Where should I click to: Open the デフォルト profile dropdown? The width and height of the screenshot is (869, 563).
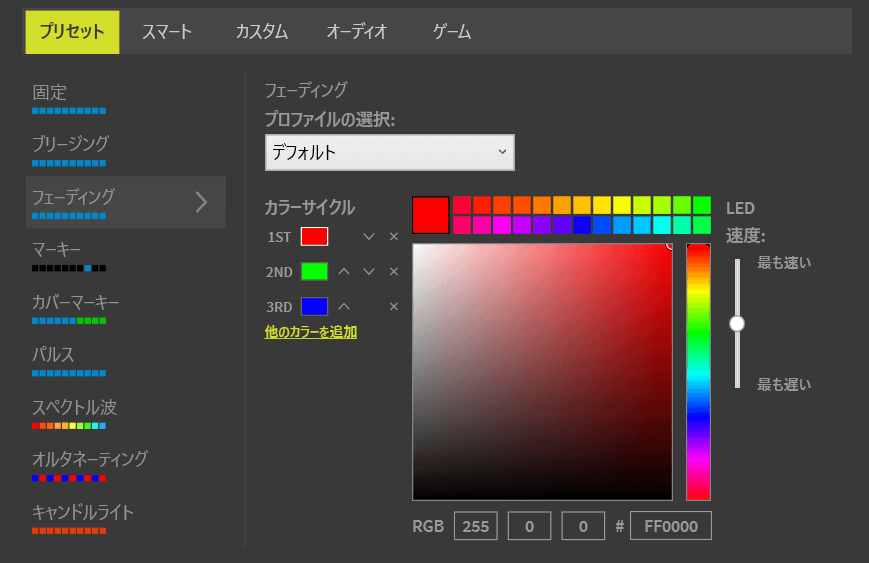click(390, 152)
